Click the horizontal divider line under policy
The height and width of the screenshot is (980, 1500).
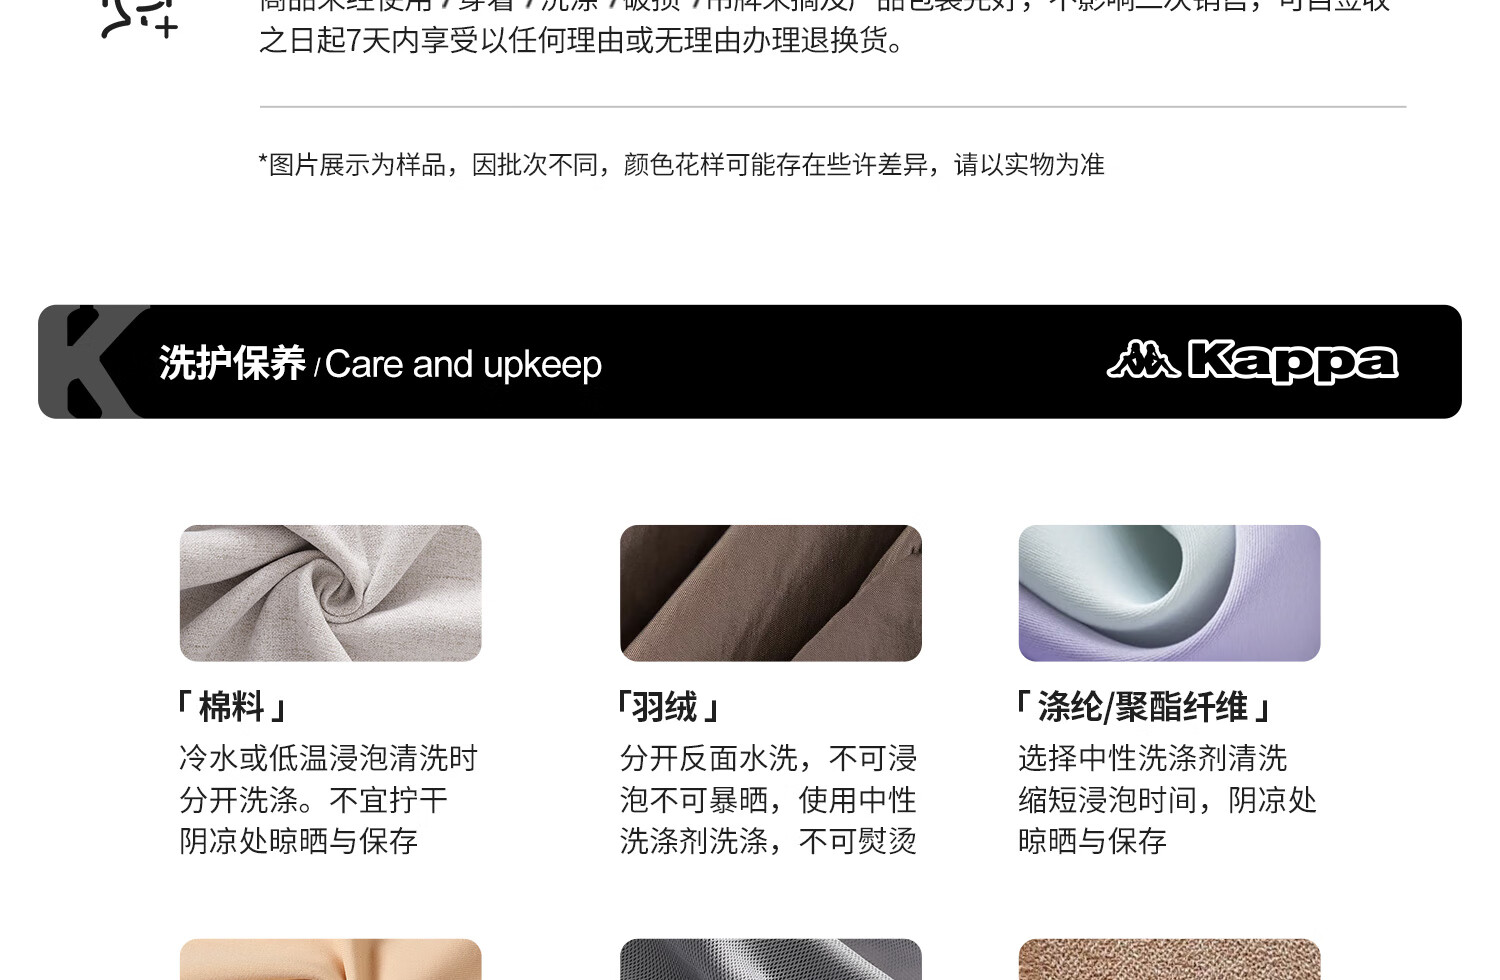pos(833,106)
